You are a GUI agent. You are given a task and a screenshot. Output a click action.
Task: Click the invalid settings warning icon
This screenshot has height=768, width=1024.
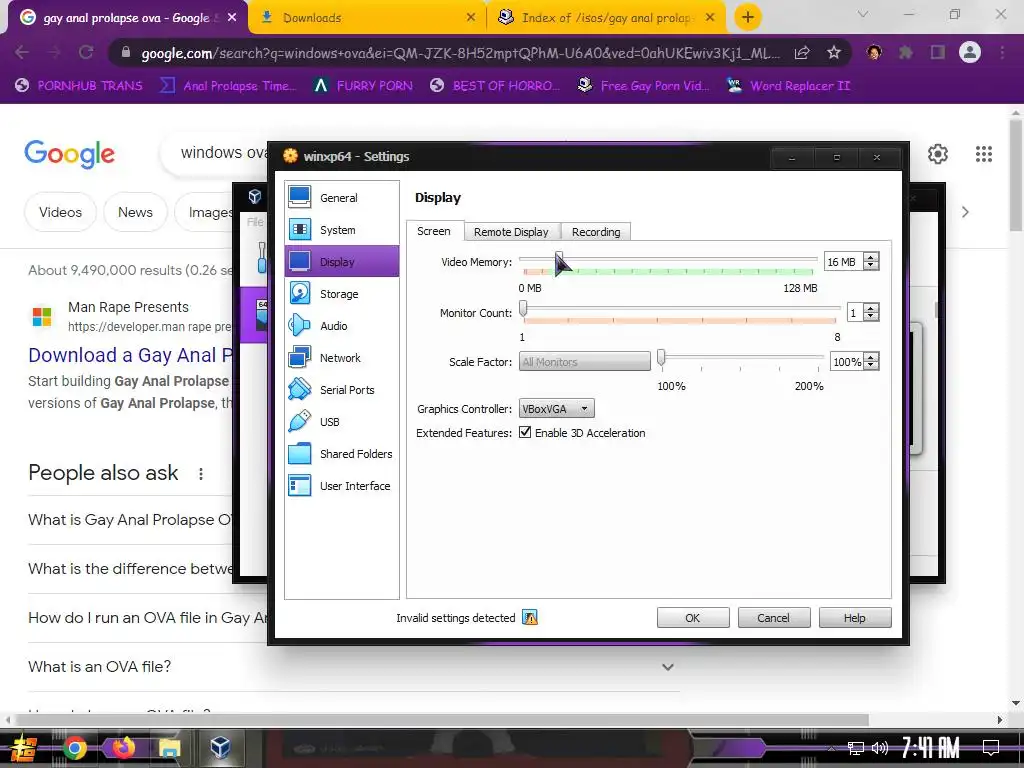[530, 618]
